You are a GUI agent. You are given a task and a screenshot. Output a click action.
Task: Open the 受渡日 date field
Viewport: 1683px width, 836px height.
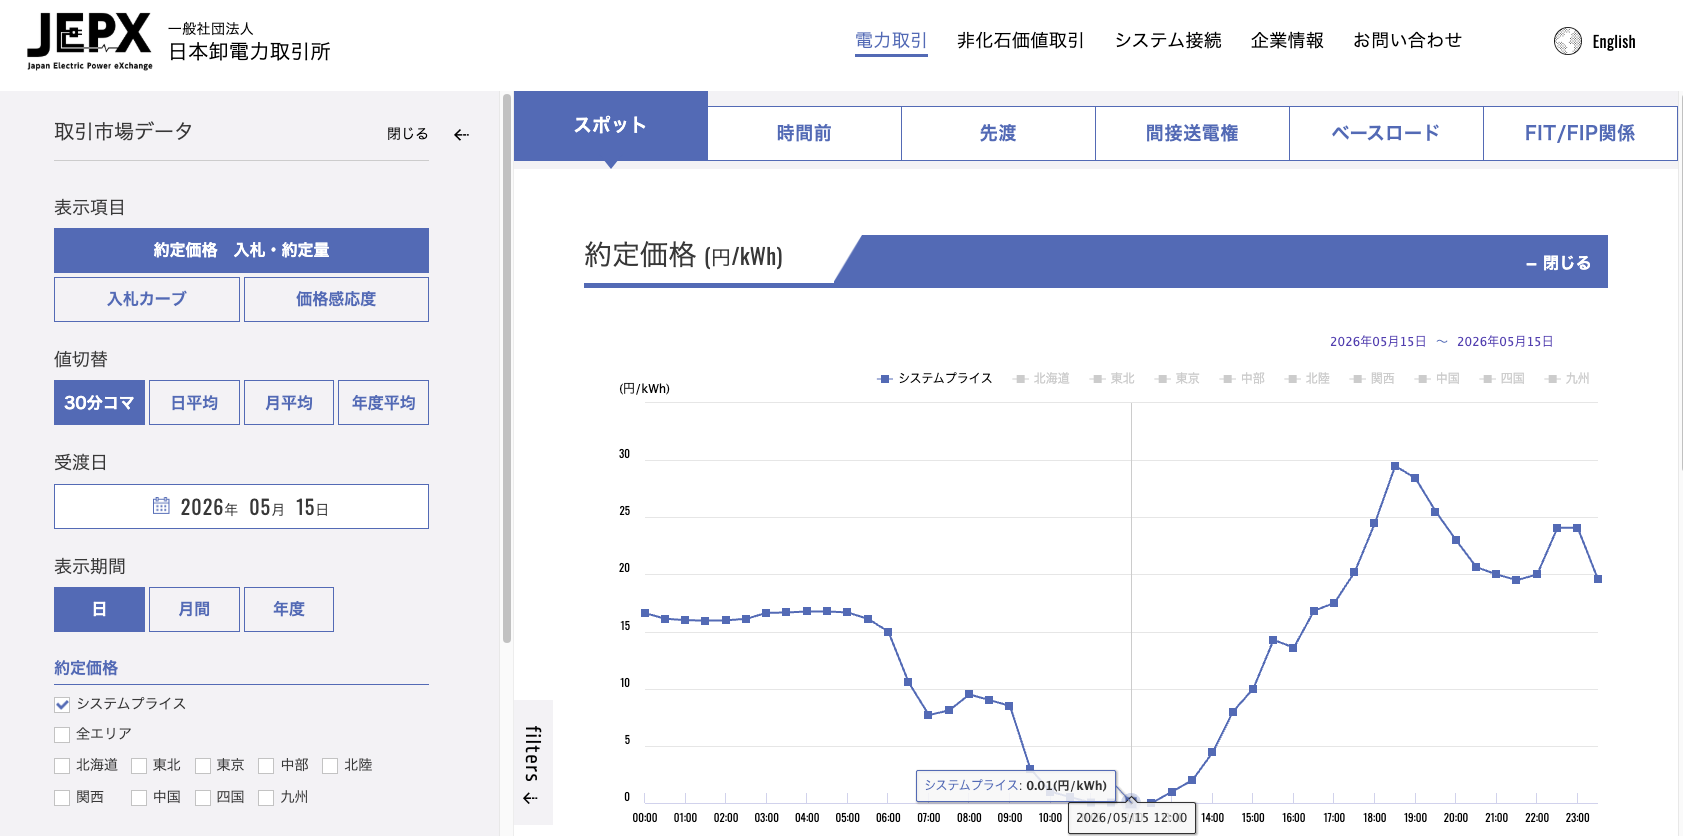pos(241,507)
